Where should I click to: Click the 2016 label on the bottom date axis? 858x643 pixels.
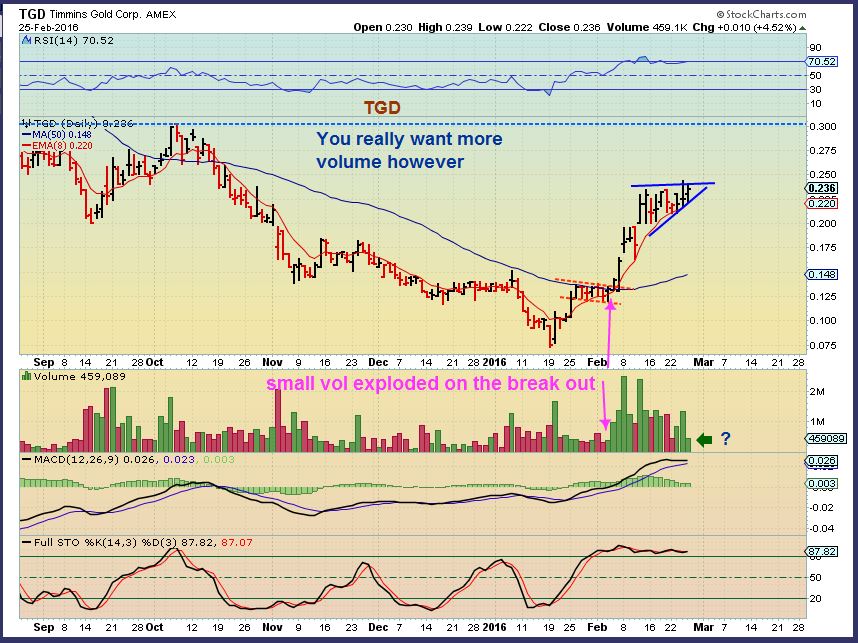495,627
